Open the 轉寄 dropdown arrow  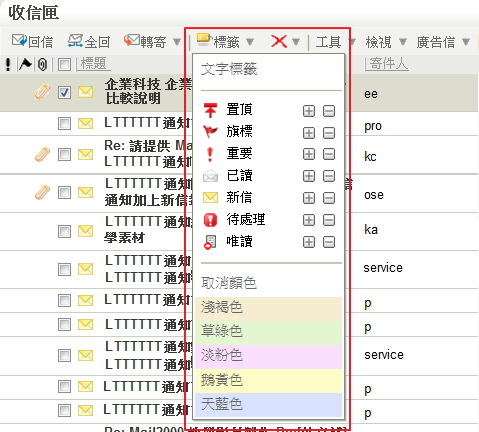coord(177,42)
